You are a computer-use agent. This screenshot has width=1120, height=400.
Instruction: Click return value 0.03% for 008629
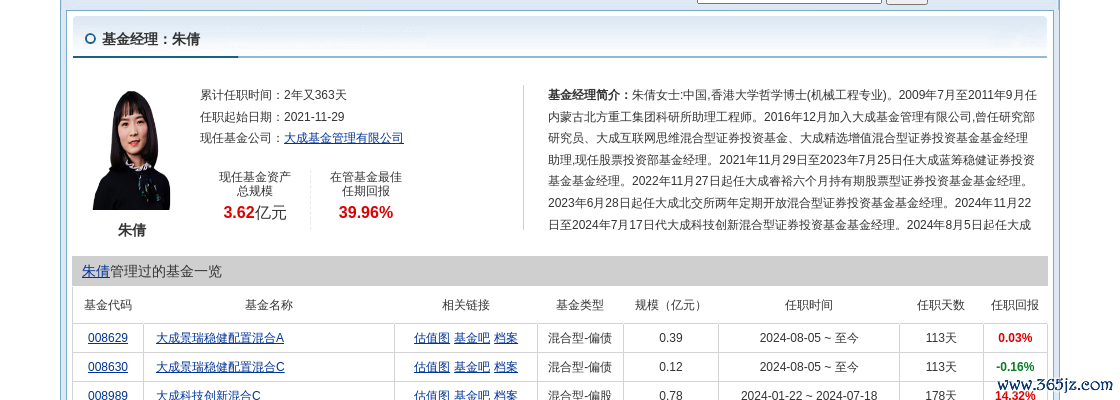pos(1015,338)
